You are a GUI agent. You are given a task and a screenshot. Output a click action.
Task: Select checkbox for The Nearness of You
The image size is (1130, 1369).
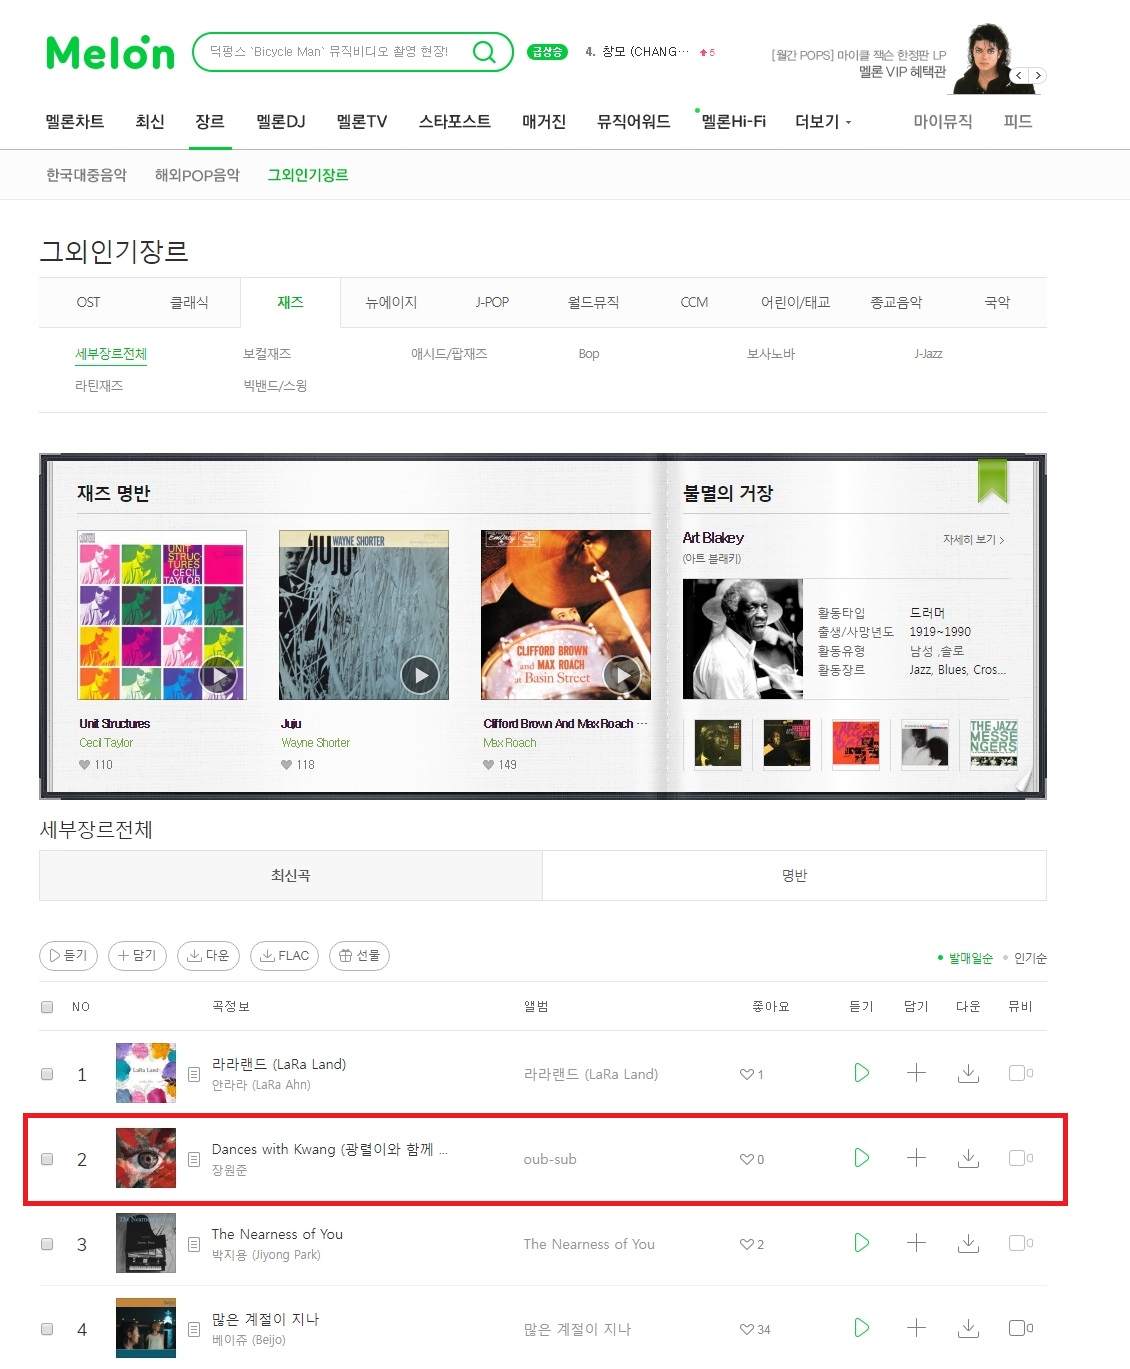(x=47, y=1244)
